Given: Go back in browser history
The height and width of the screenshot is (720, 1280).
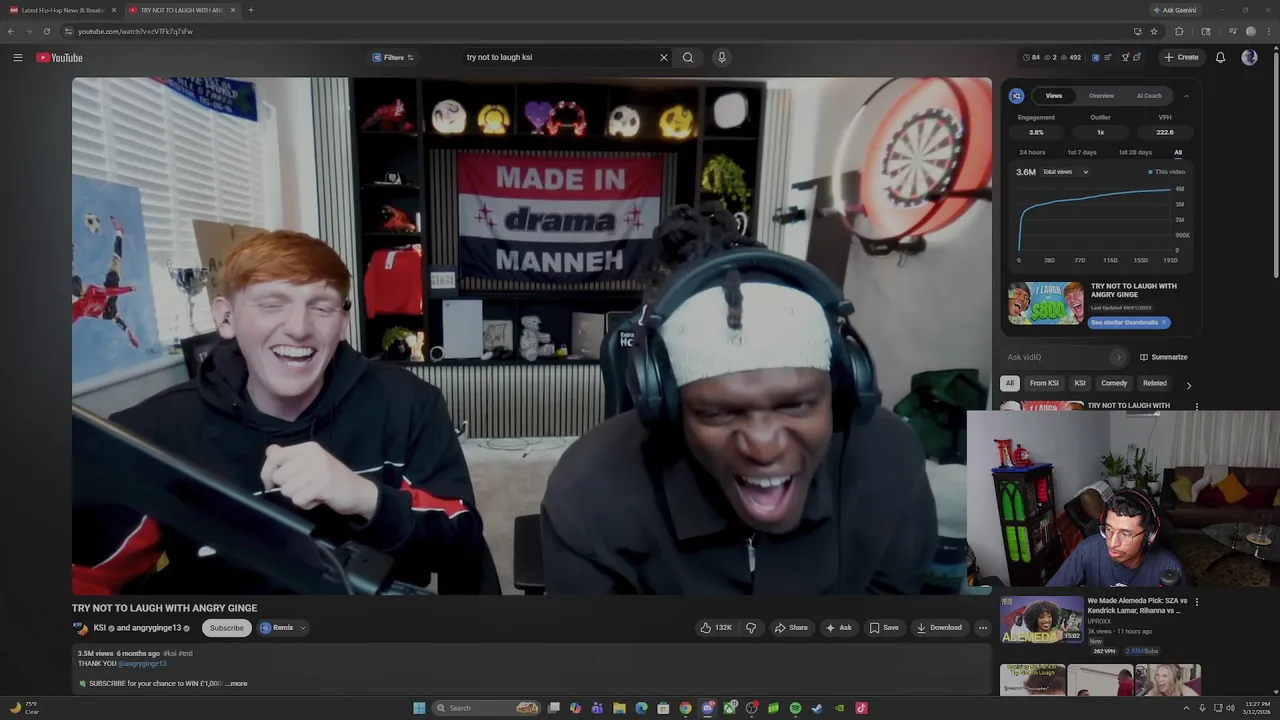Looking at the screenshot, I should (x=11, y=31).
